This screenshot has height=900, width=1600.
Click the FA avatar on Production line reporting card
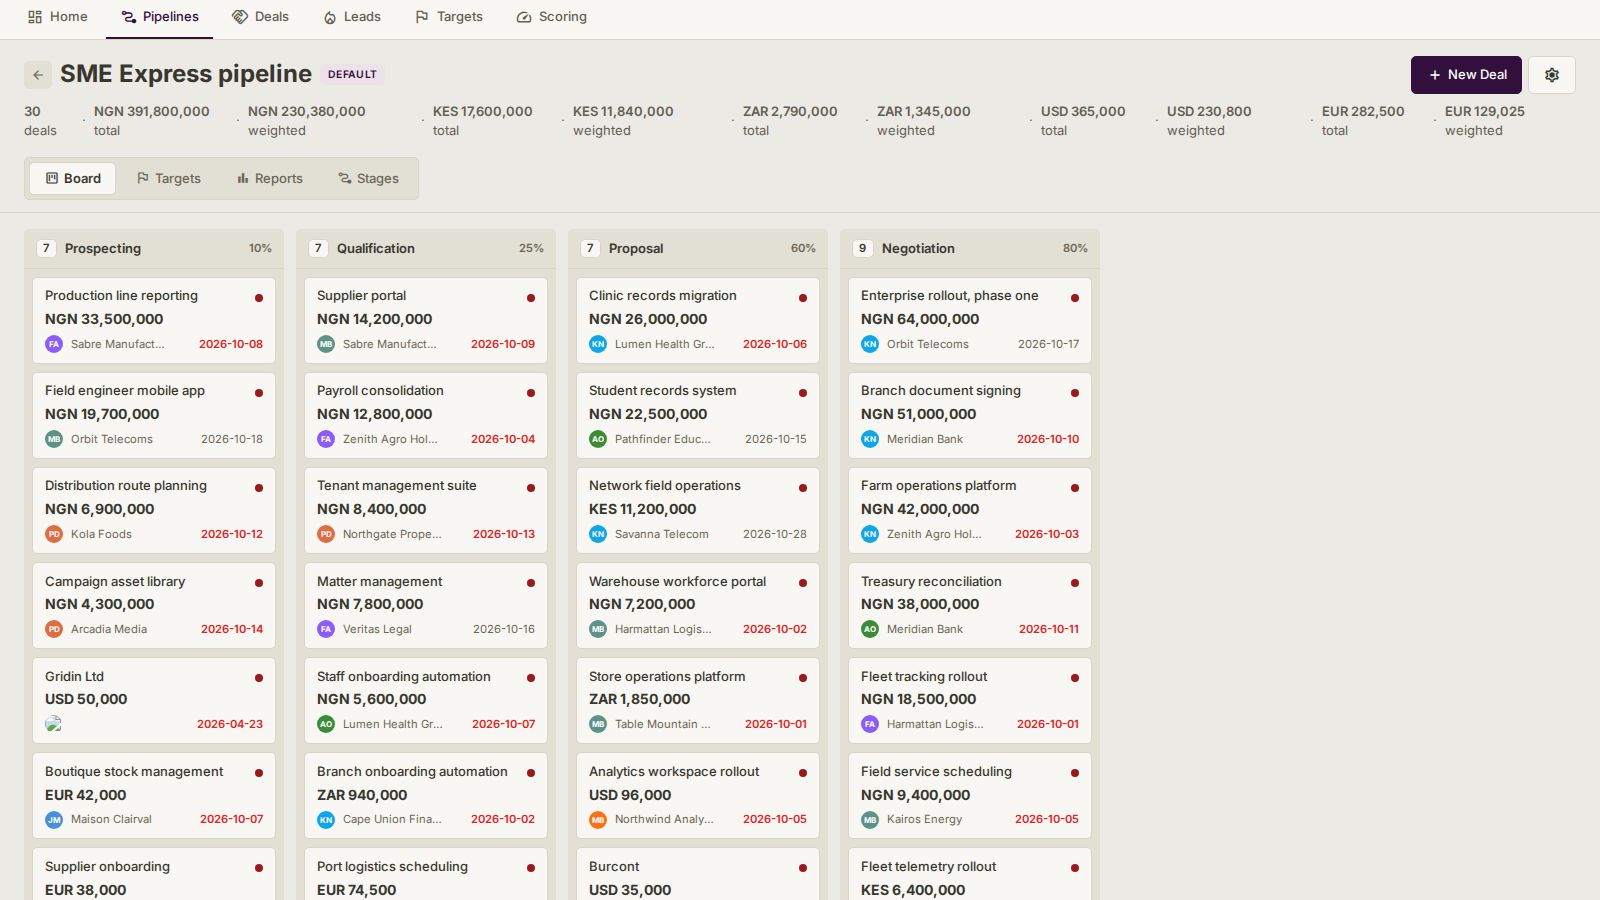tap(54, 344)
